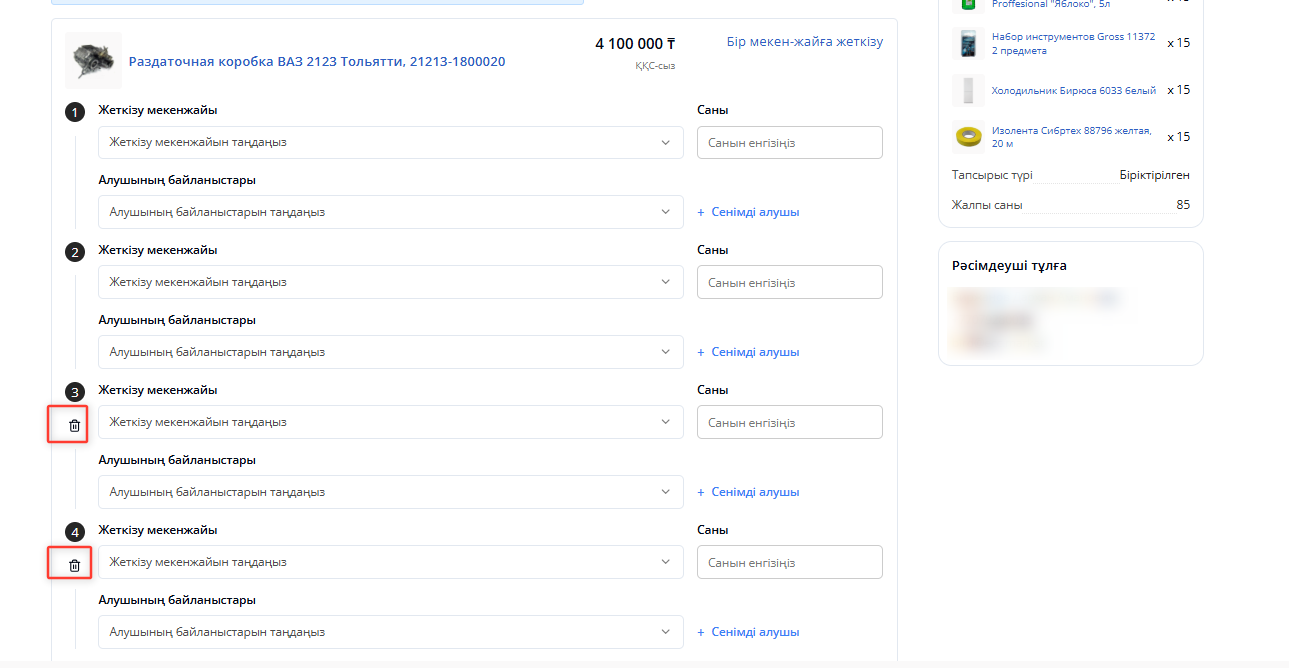Click the transfer case product thumbnail
Image resolution: width=1289 pixels, height=668 pixels.
click(x=93, y=60)
